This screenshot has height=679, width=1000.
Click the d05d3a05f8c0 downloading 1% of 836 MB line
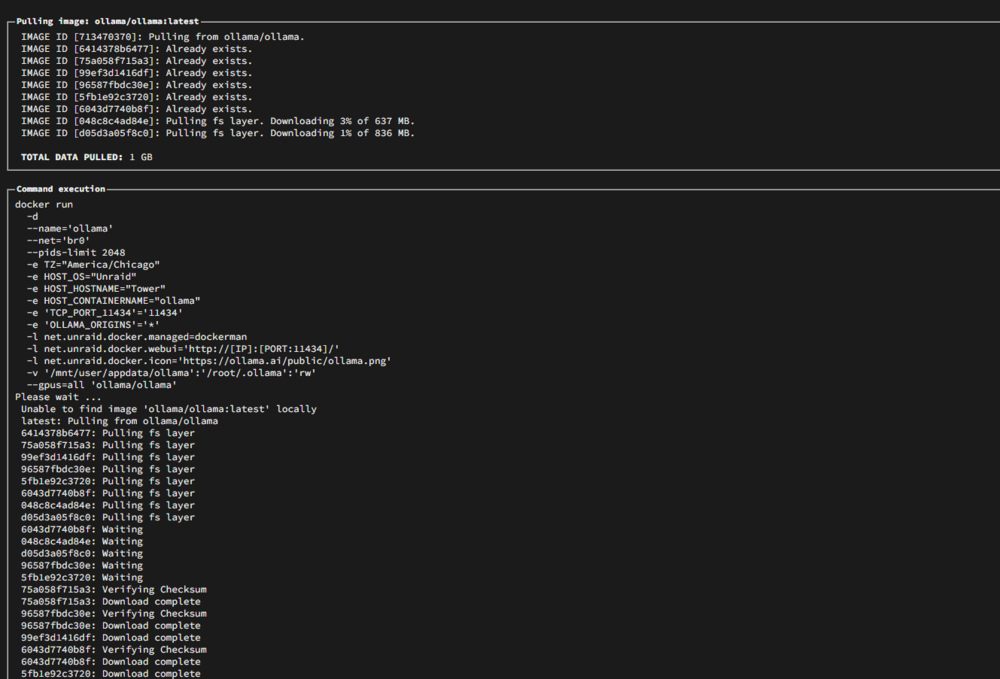[x=217, y=133]
